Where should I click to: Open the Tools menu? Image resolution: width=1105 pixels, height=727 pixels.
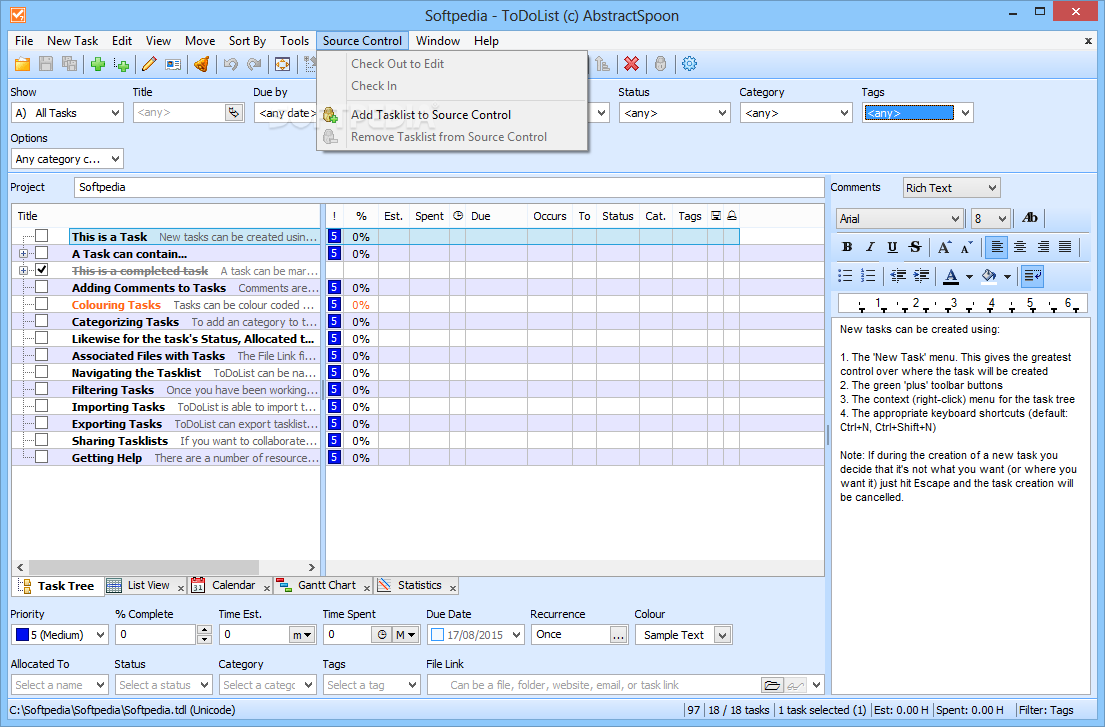tap(294, 41)
